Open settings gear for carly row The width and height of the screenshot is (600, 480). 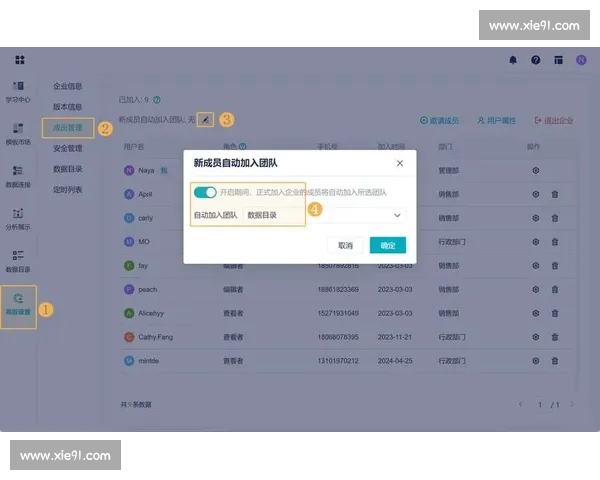coord(536,218)
